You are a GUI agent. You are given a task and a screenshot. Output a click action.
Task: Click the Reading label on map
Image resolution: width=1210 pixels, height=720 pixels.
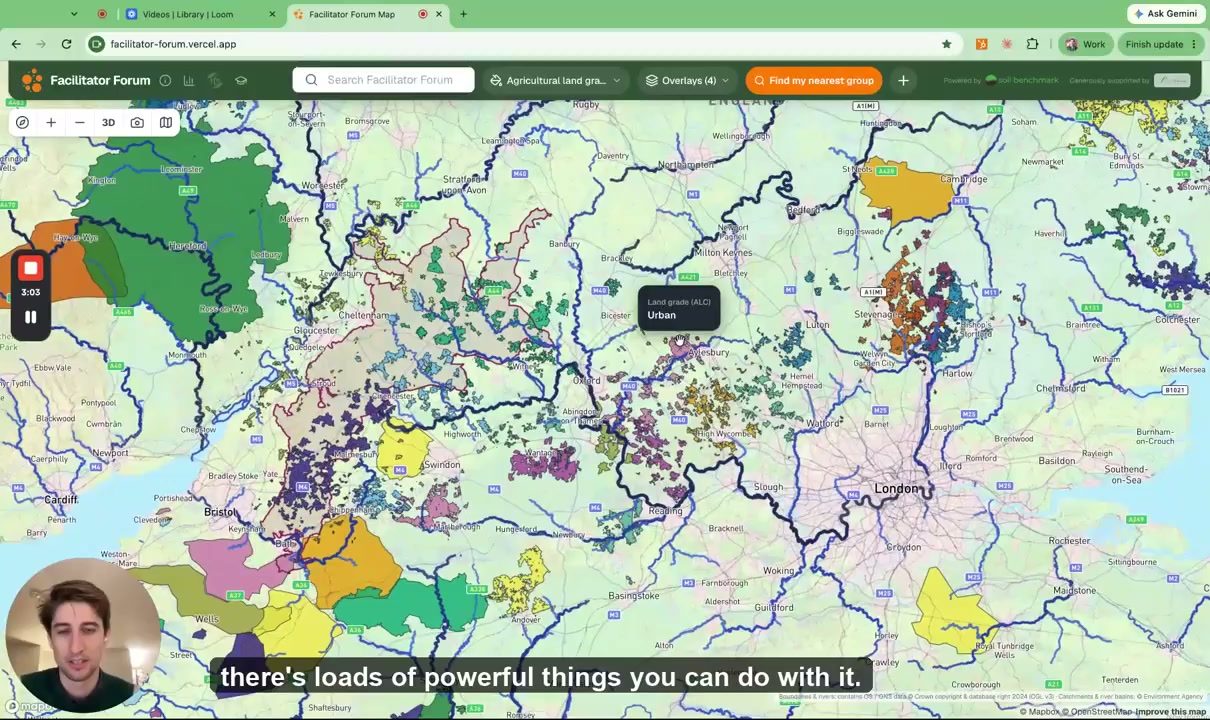tap(665, 510)
